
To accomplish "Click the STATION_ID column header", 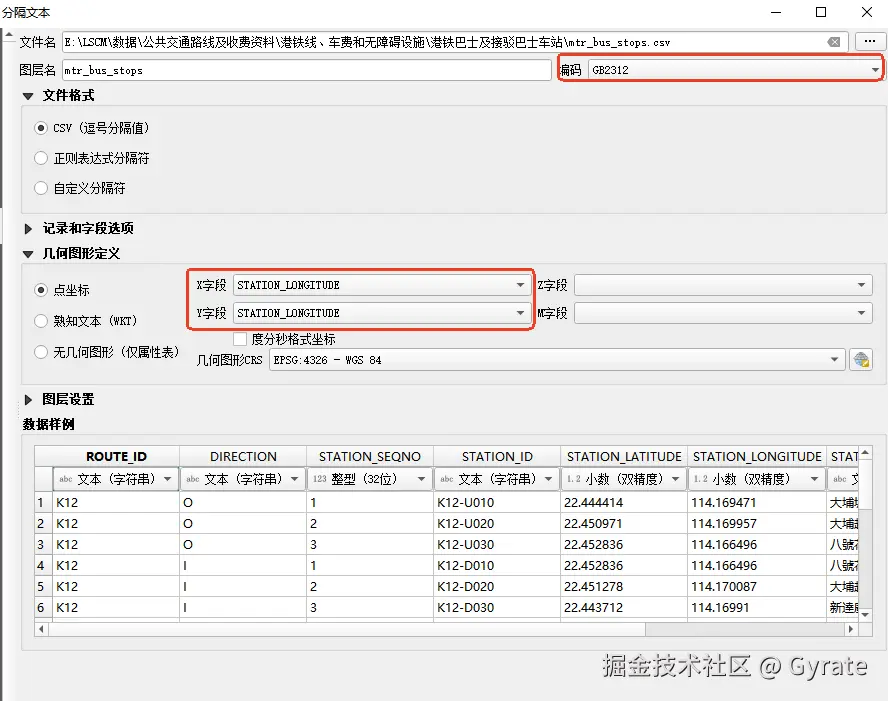I will 497,456.
